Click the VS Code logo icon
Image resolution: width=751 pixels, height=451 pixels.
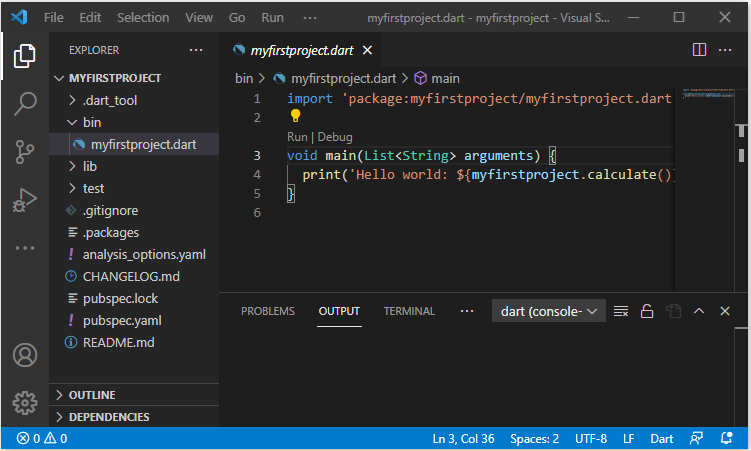(x=19, y=18)
